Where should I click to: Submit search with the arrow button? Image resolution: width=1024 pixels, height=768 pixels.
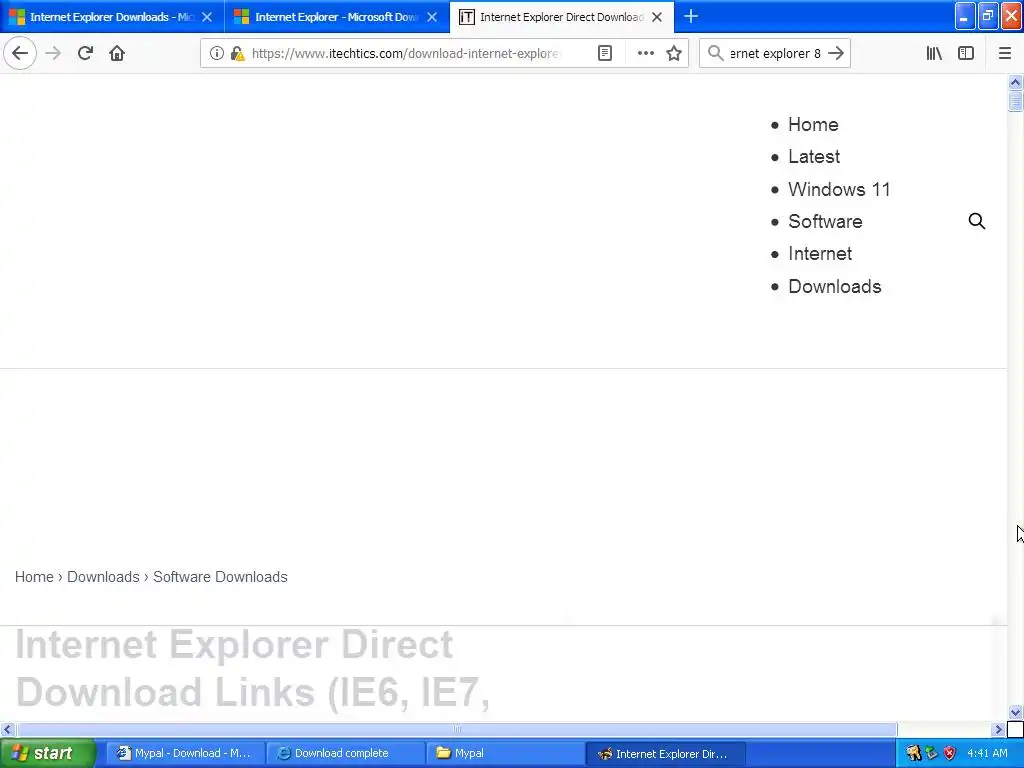(836, 53)
